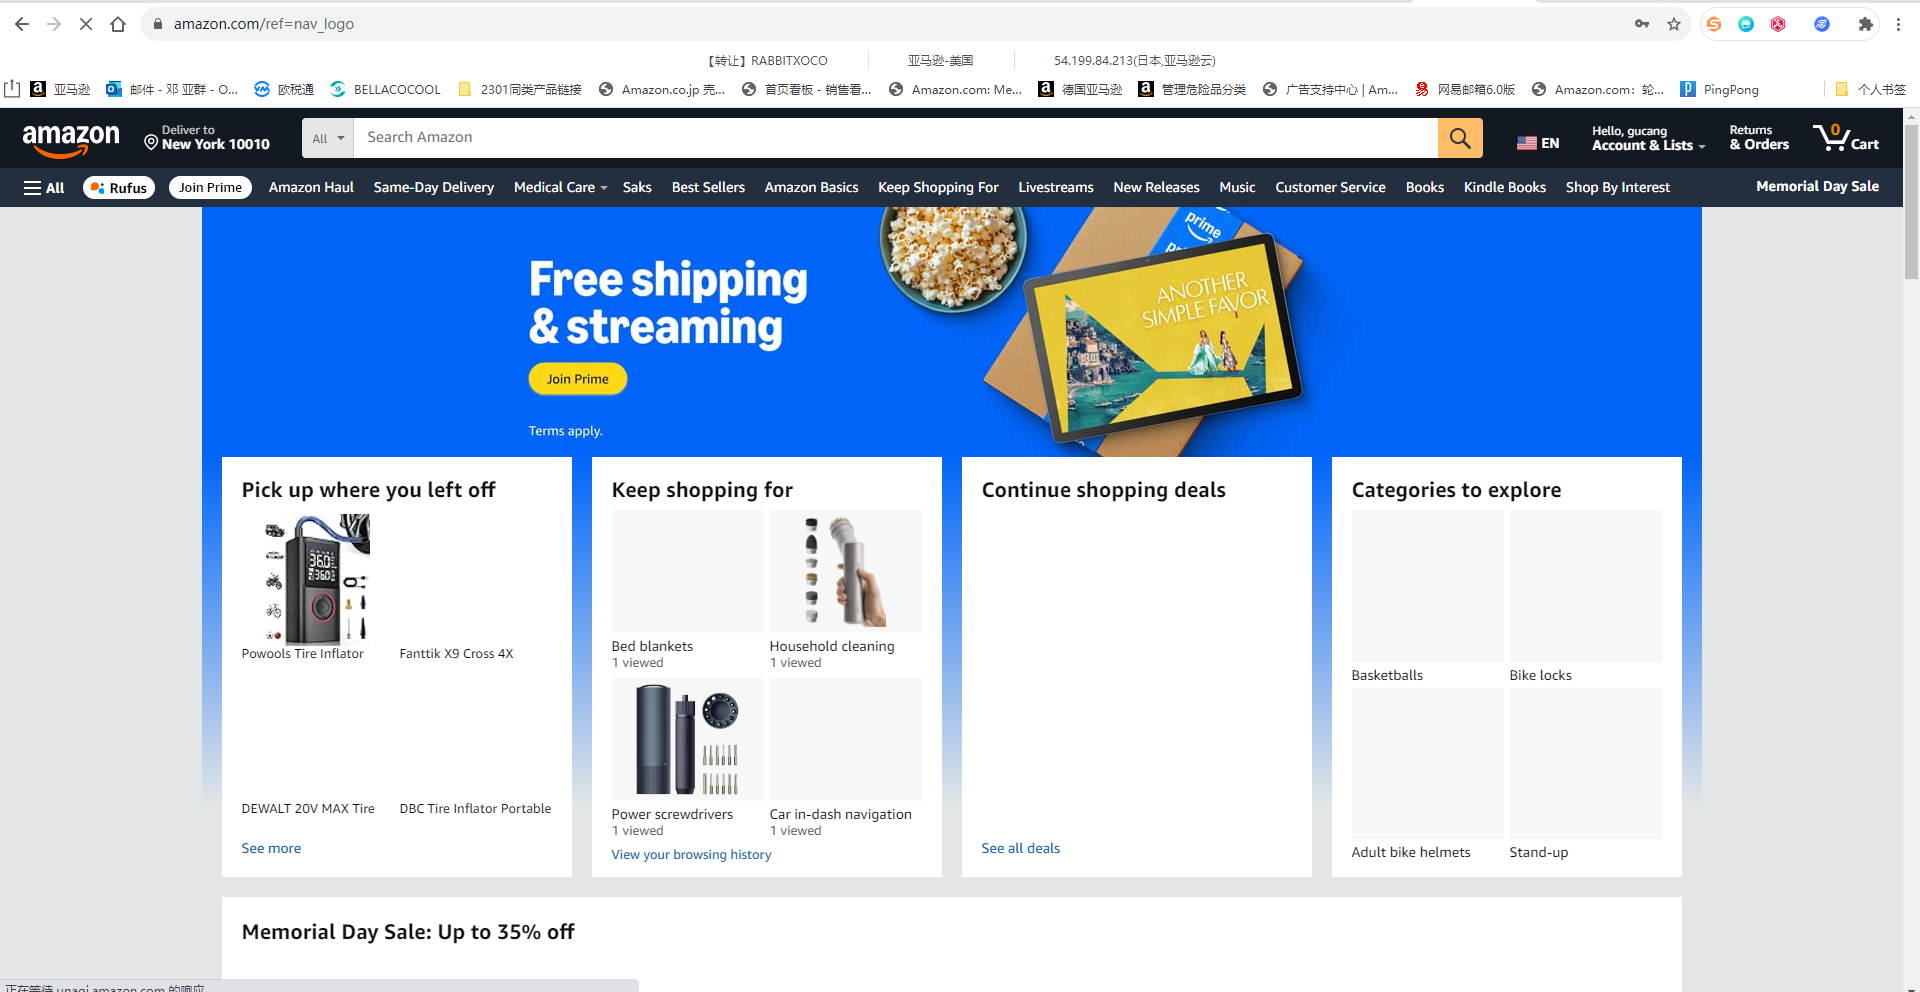The width and height of the screenshot is (1920, 992).
Task: Change language via EN flag selector
Action: click(1538, 143)
